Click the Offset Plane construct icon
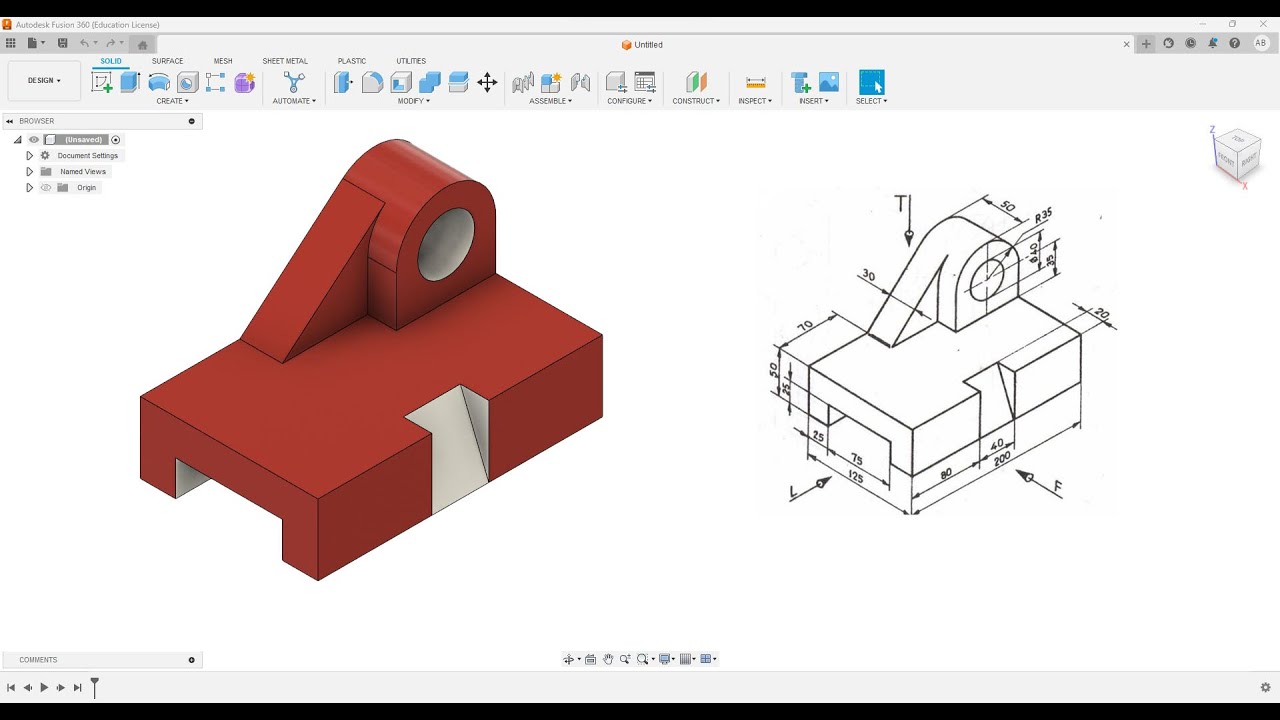Viewport: 1280px width, 720px height. click(x=696, y=83)
